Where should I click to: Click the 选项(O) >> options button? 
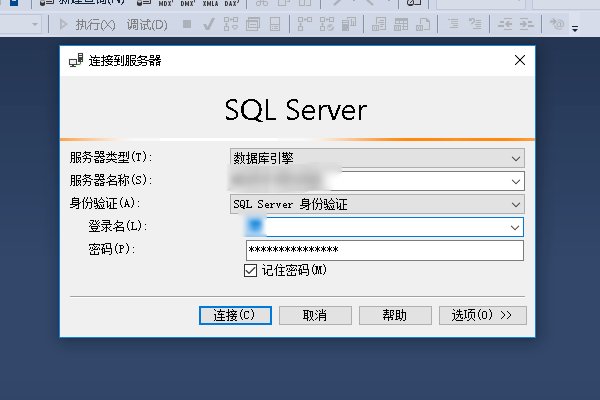pyautogui.click(x=483, y=315)
